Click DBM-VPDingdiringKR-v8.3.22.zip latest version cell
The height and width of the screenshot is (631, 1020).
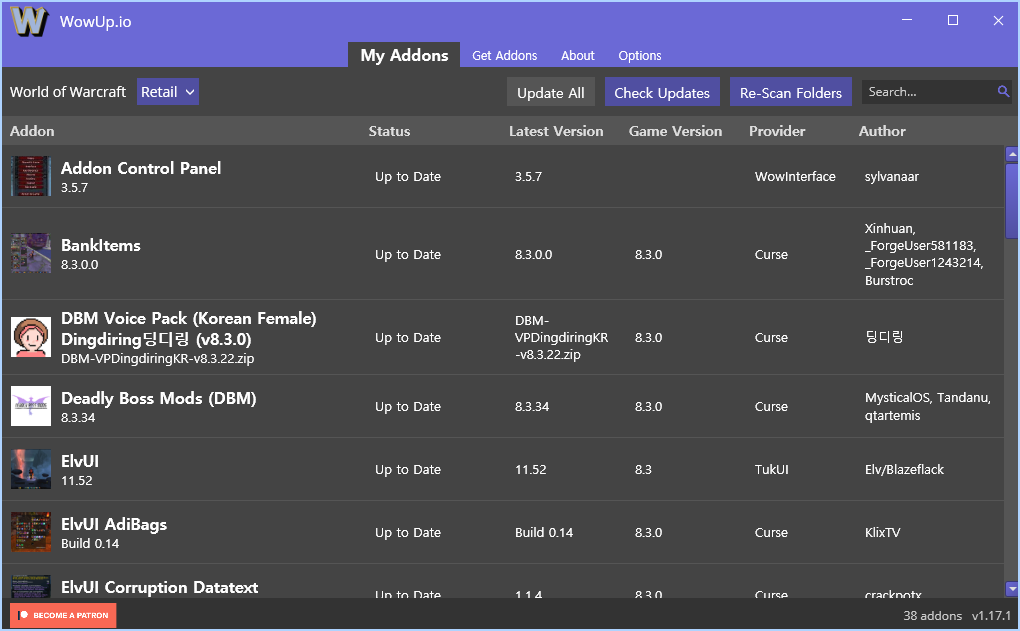click(x=561, y=338)
